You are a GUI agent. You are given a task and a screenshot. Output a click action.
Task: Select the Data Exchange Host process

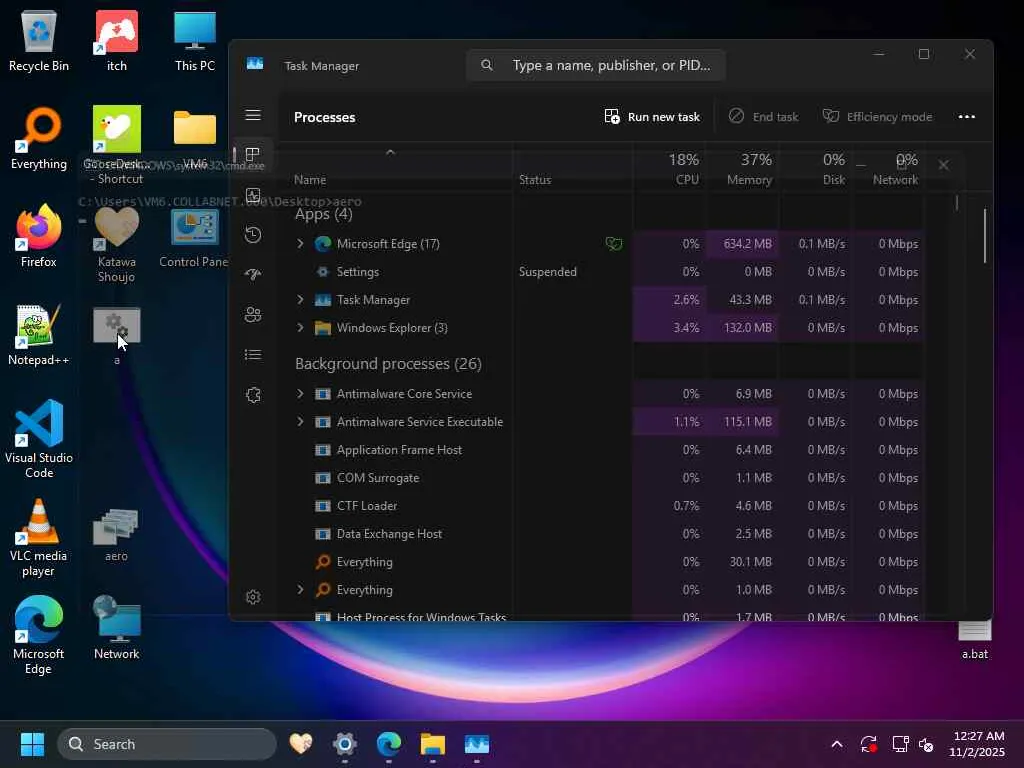[607, 534]
